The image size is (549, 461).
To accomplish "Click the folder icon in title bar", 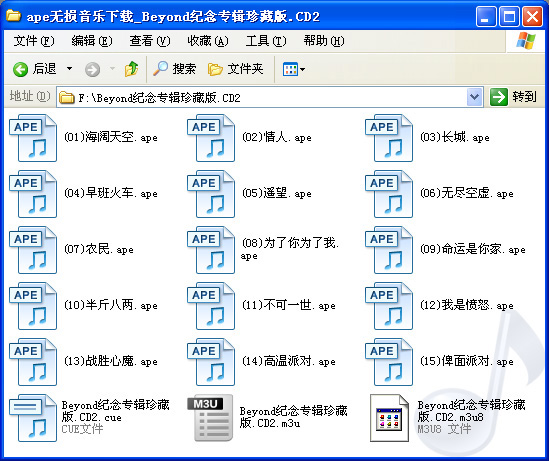I will tap(14, 15).
